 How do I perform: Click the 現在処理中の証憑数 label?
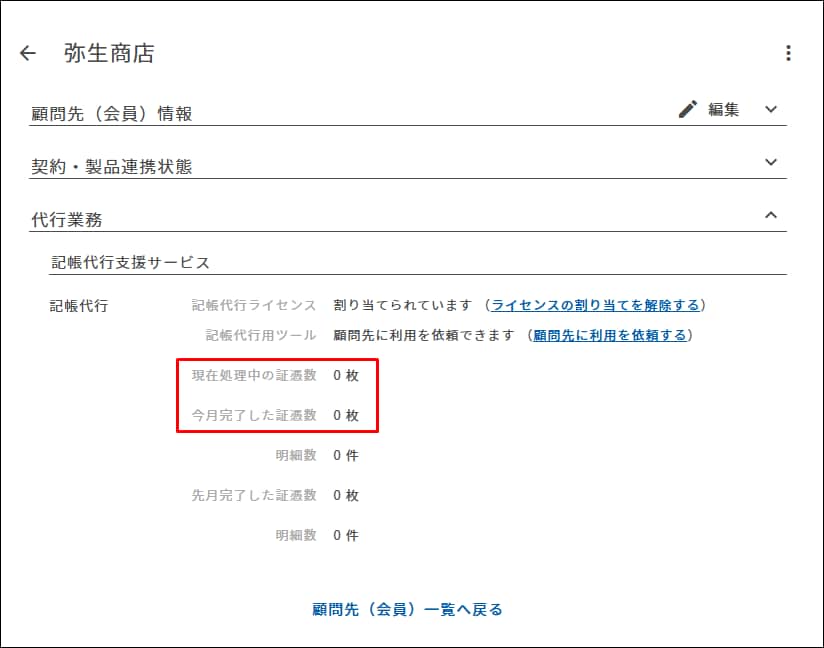(x=254, y=375)
